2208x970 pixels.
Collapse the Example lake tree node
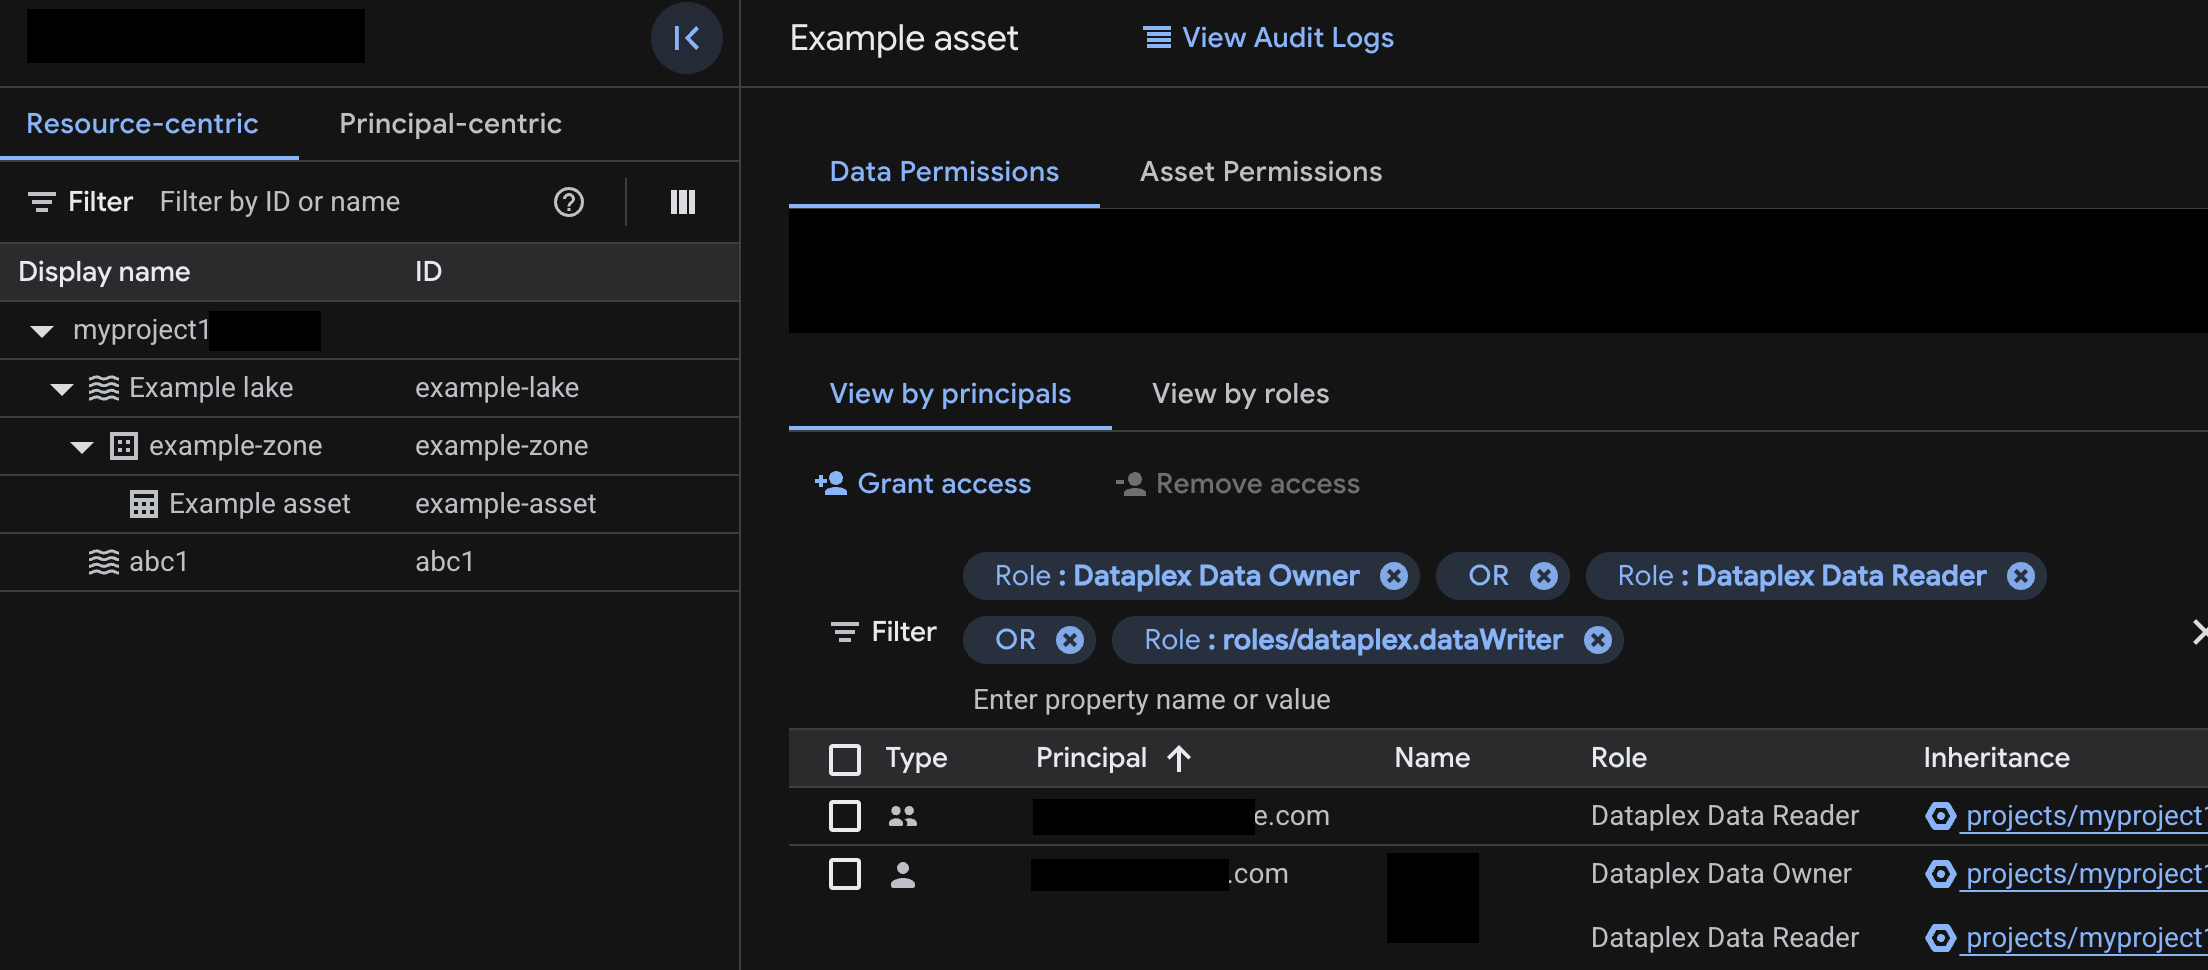click(62, 388)
